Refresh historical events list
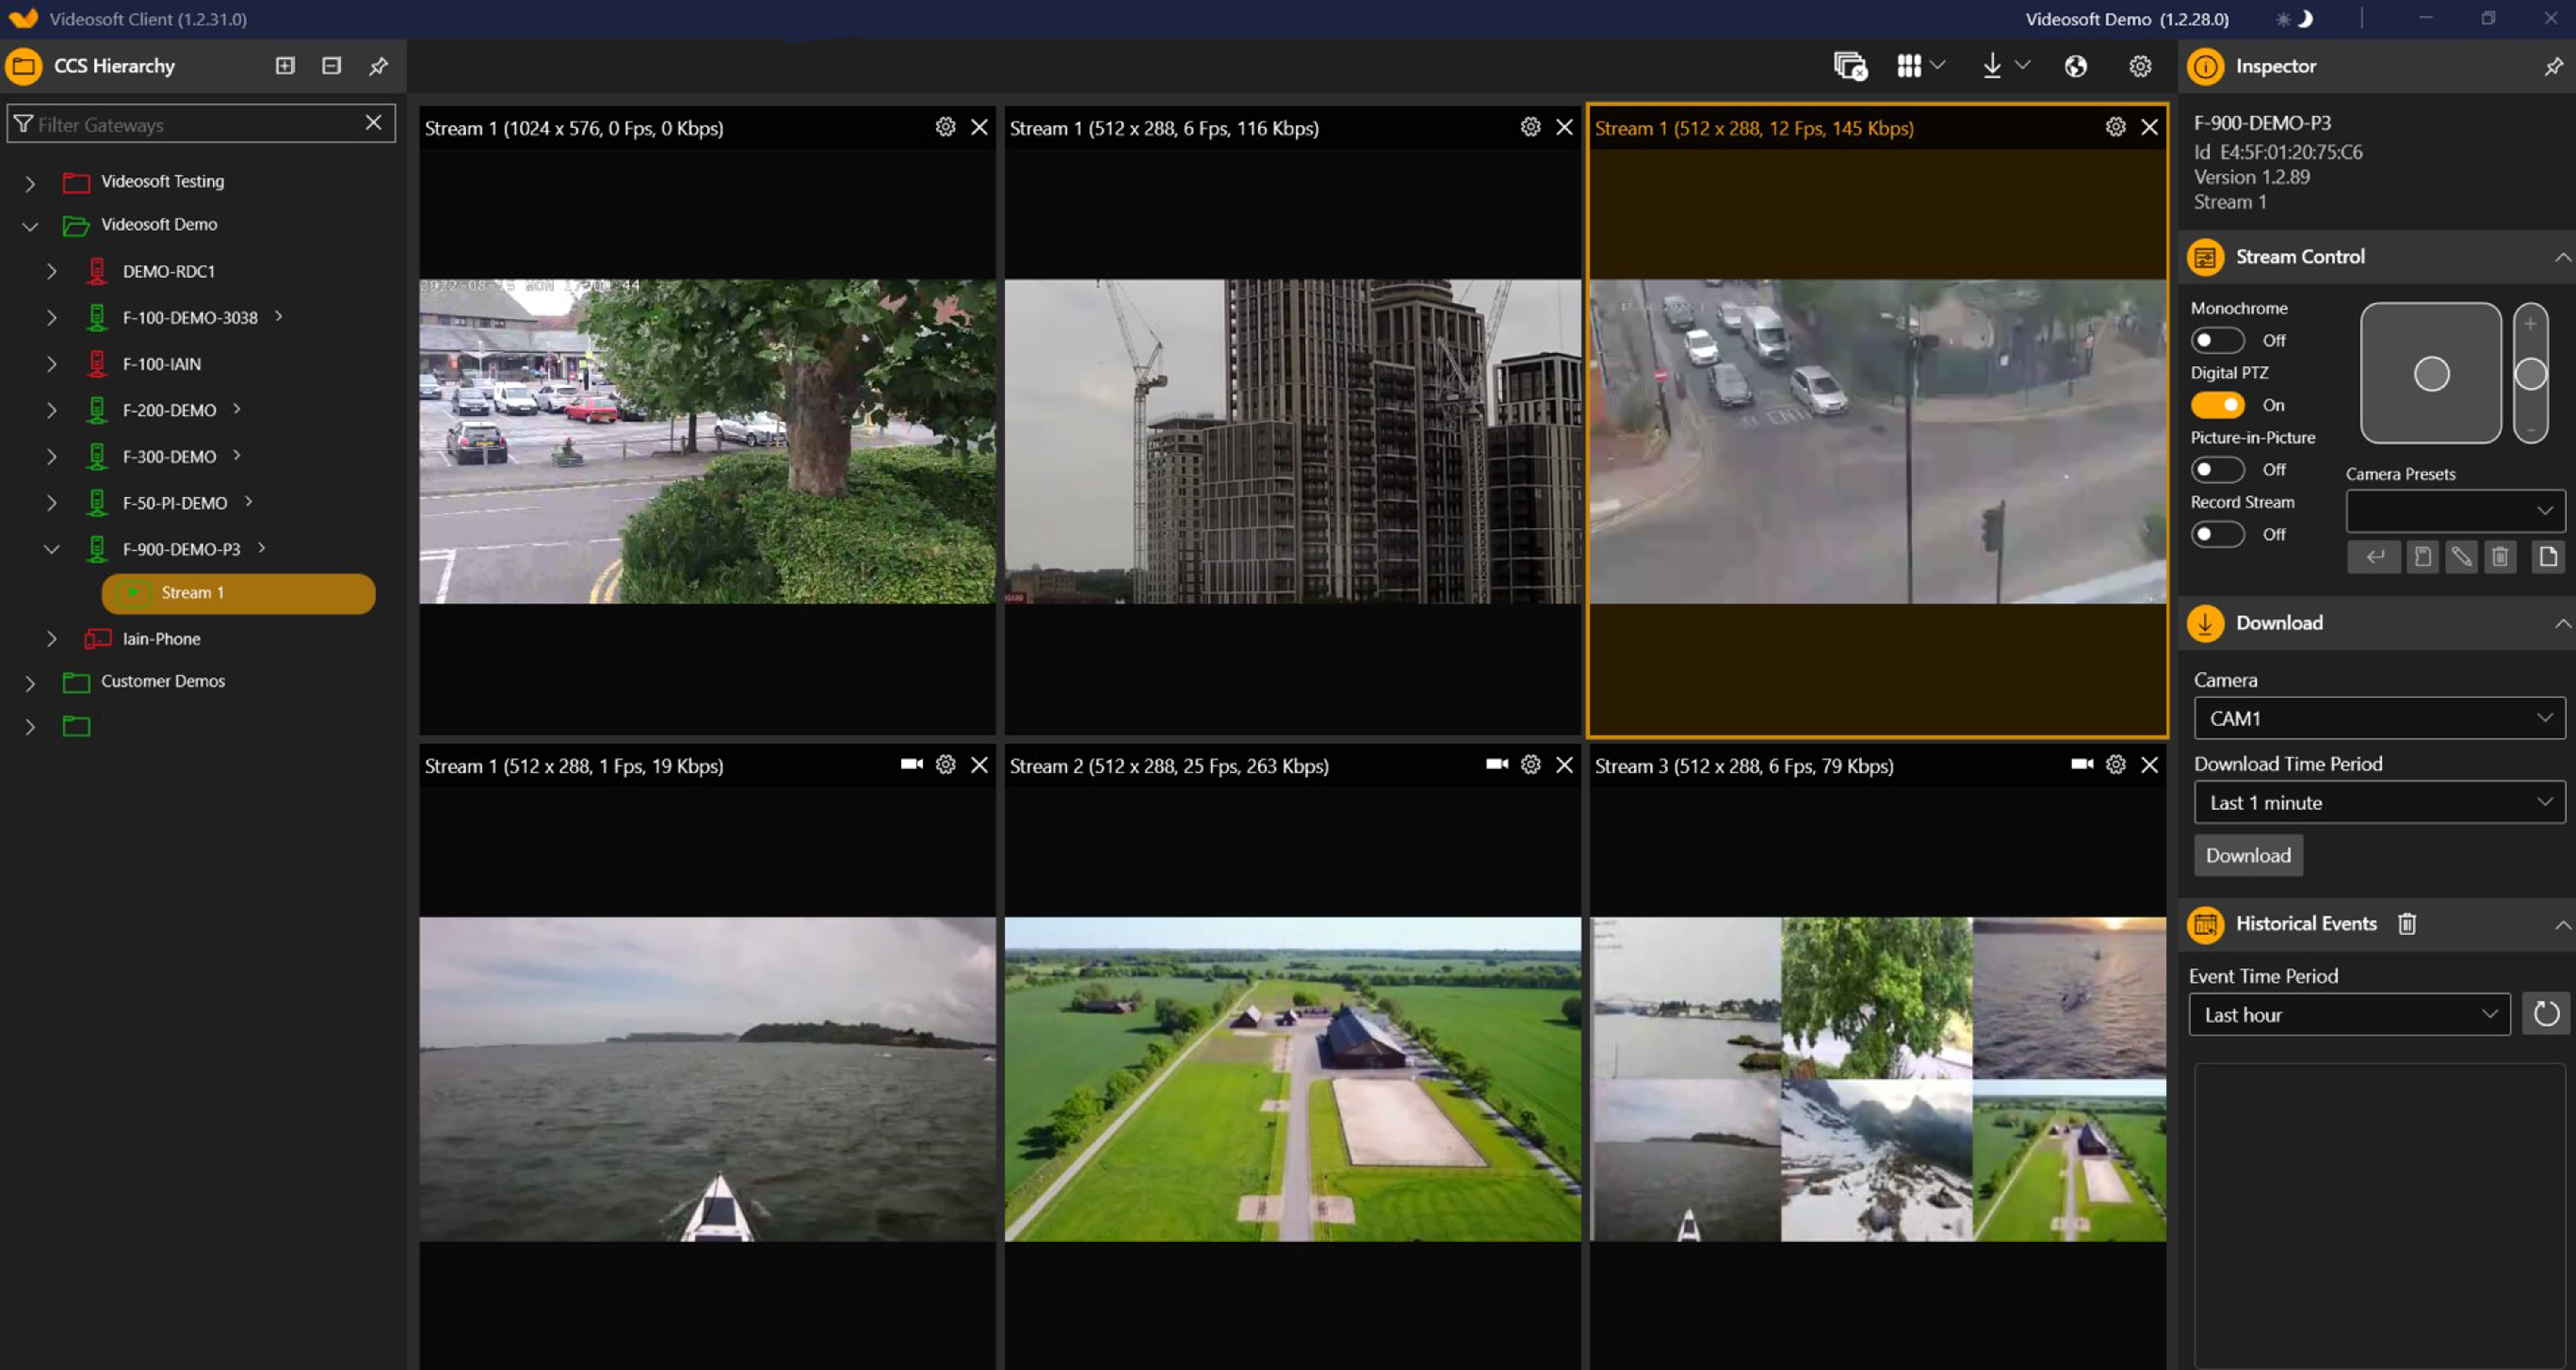2576x1370 pixels. click(x=2546, y=1014)
